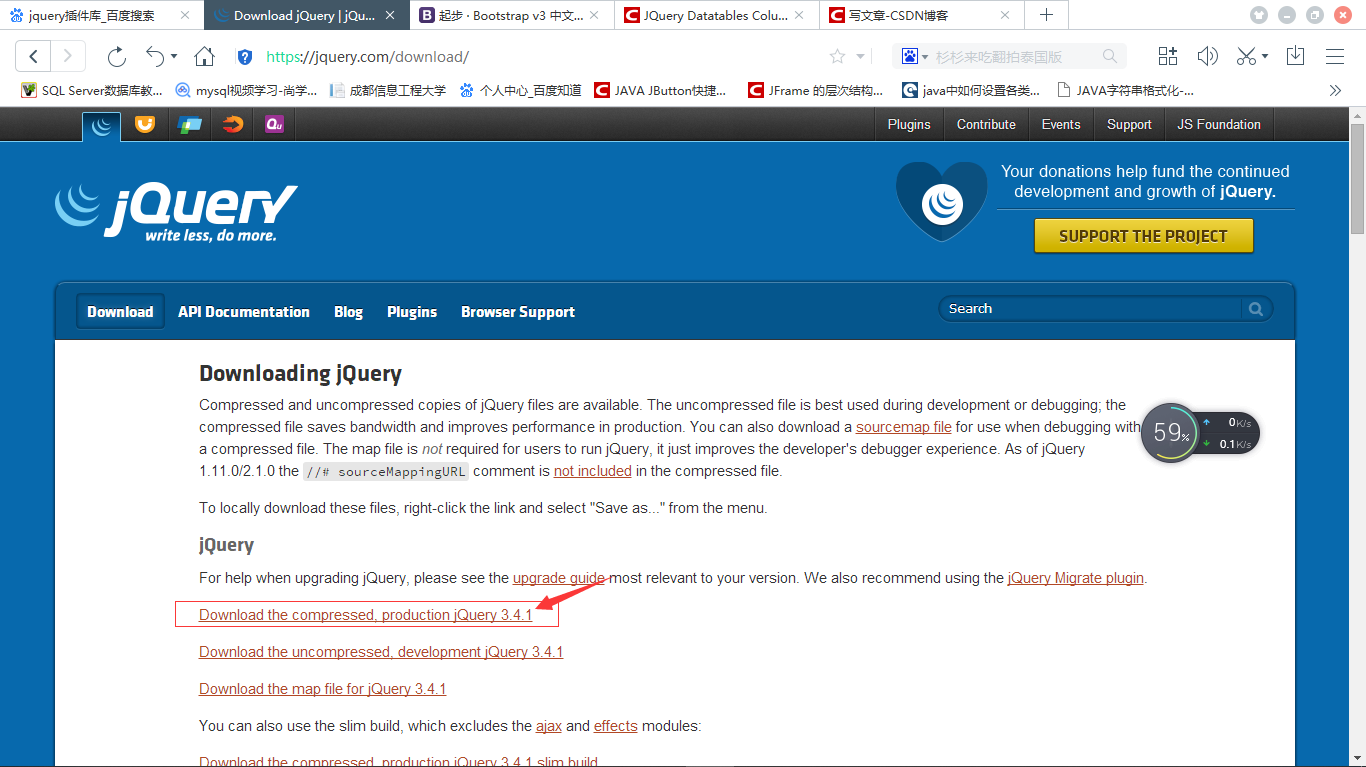Click the add-application grid icon
The image size is (1366, 767).
1167,57
